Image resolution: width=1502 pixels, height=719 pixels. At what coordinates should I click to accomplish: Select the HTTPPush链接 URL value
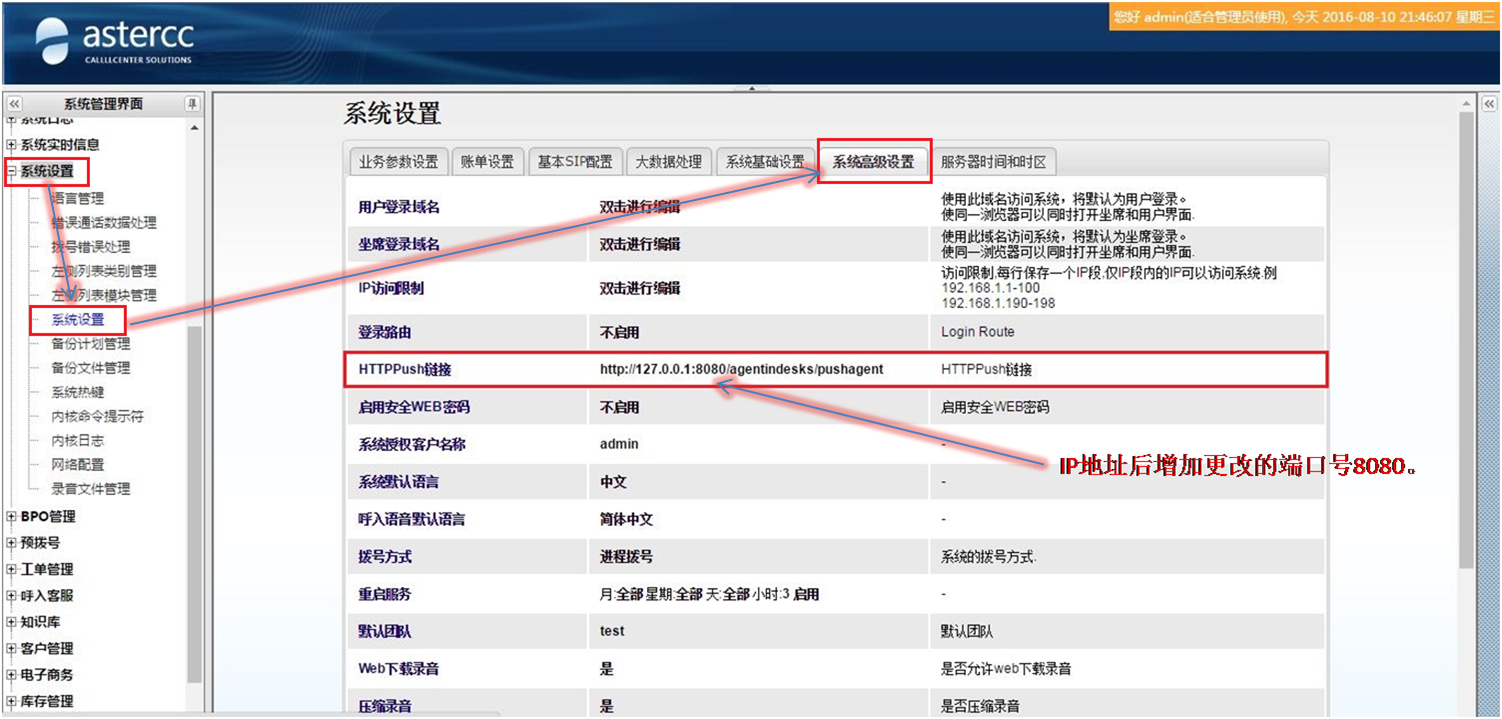[741, 369]
